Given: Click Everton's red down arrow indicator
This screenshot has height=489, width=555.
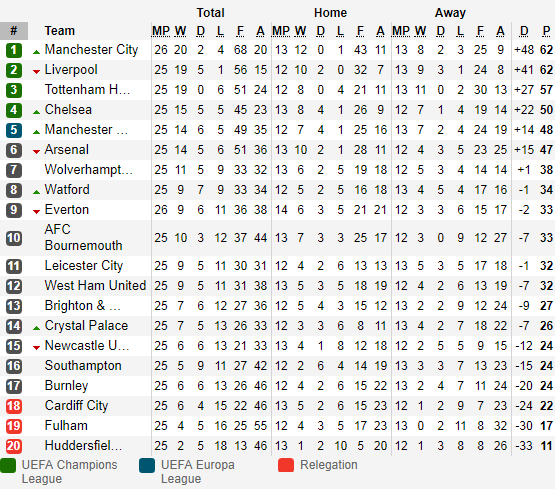Looking at the screenshot, I should [x=36, y=212].
